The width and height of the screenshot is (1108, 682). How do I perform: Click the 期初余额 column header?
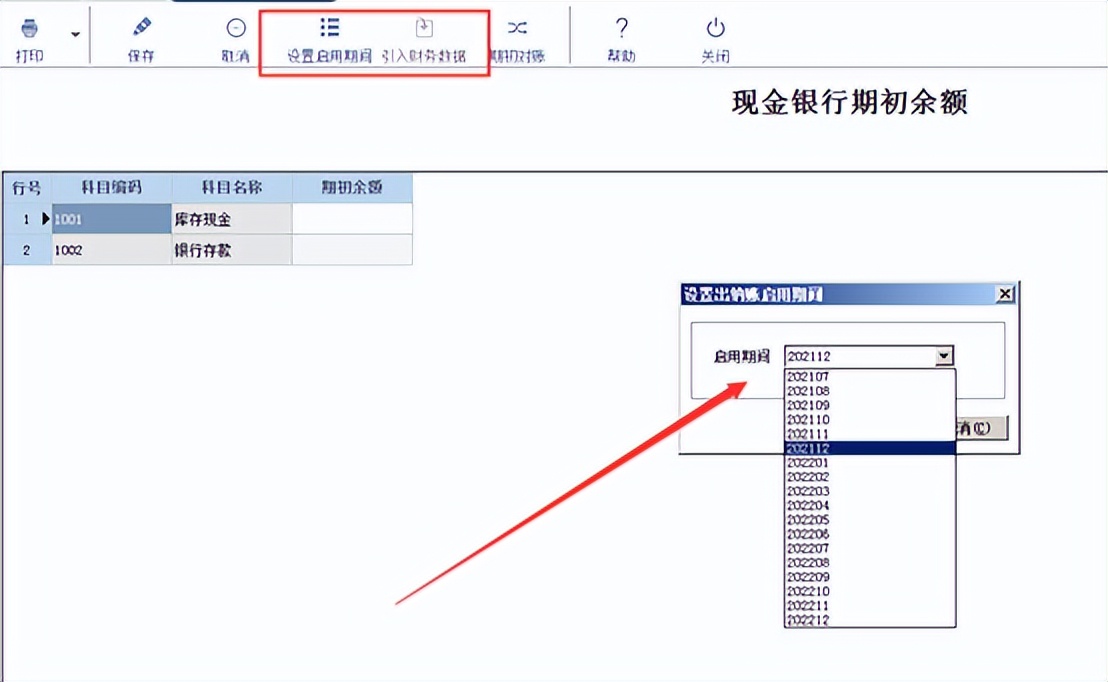tap(353, 187)
